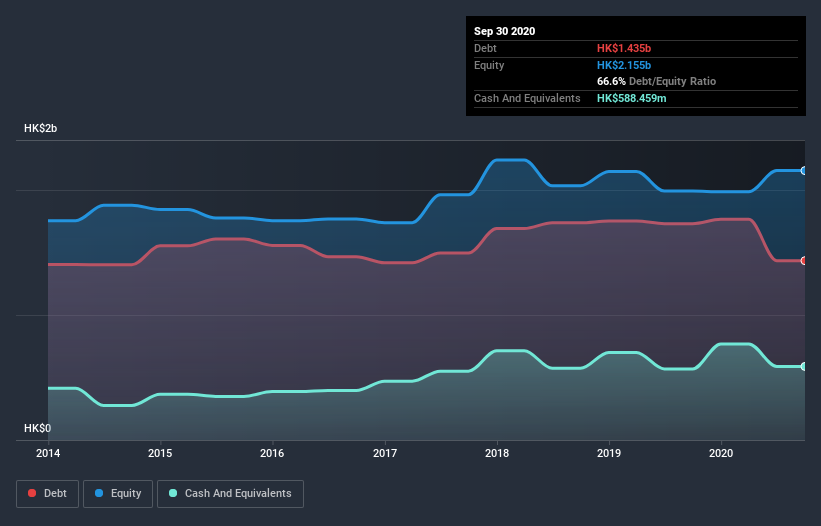Image resolution: width=821 pixels, height=526 pixels.
Task: Click the 2016 axis label
Action: (x=272, y=453)
